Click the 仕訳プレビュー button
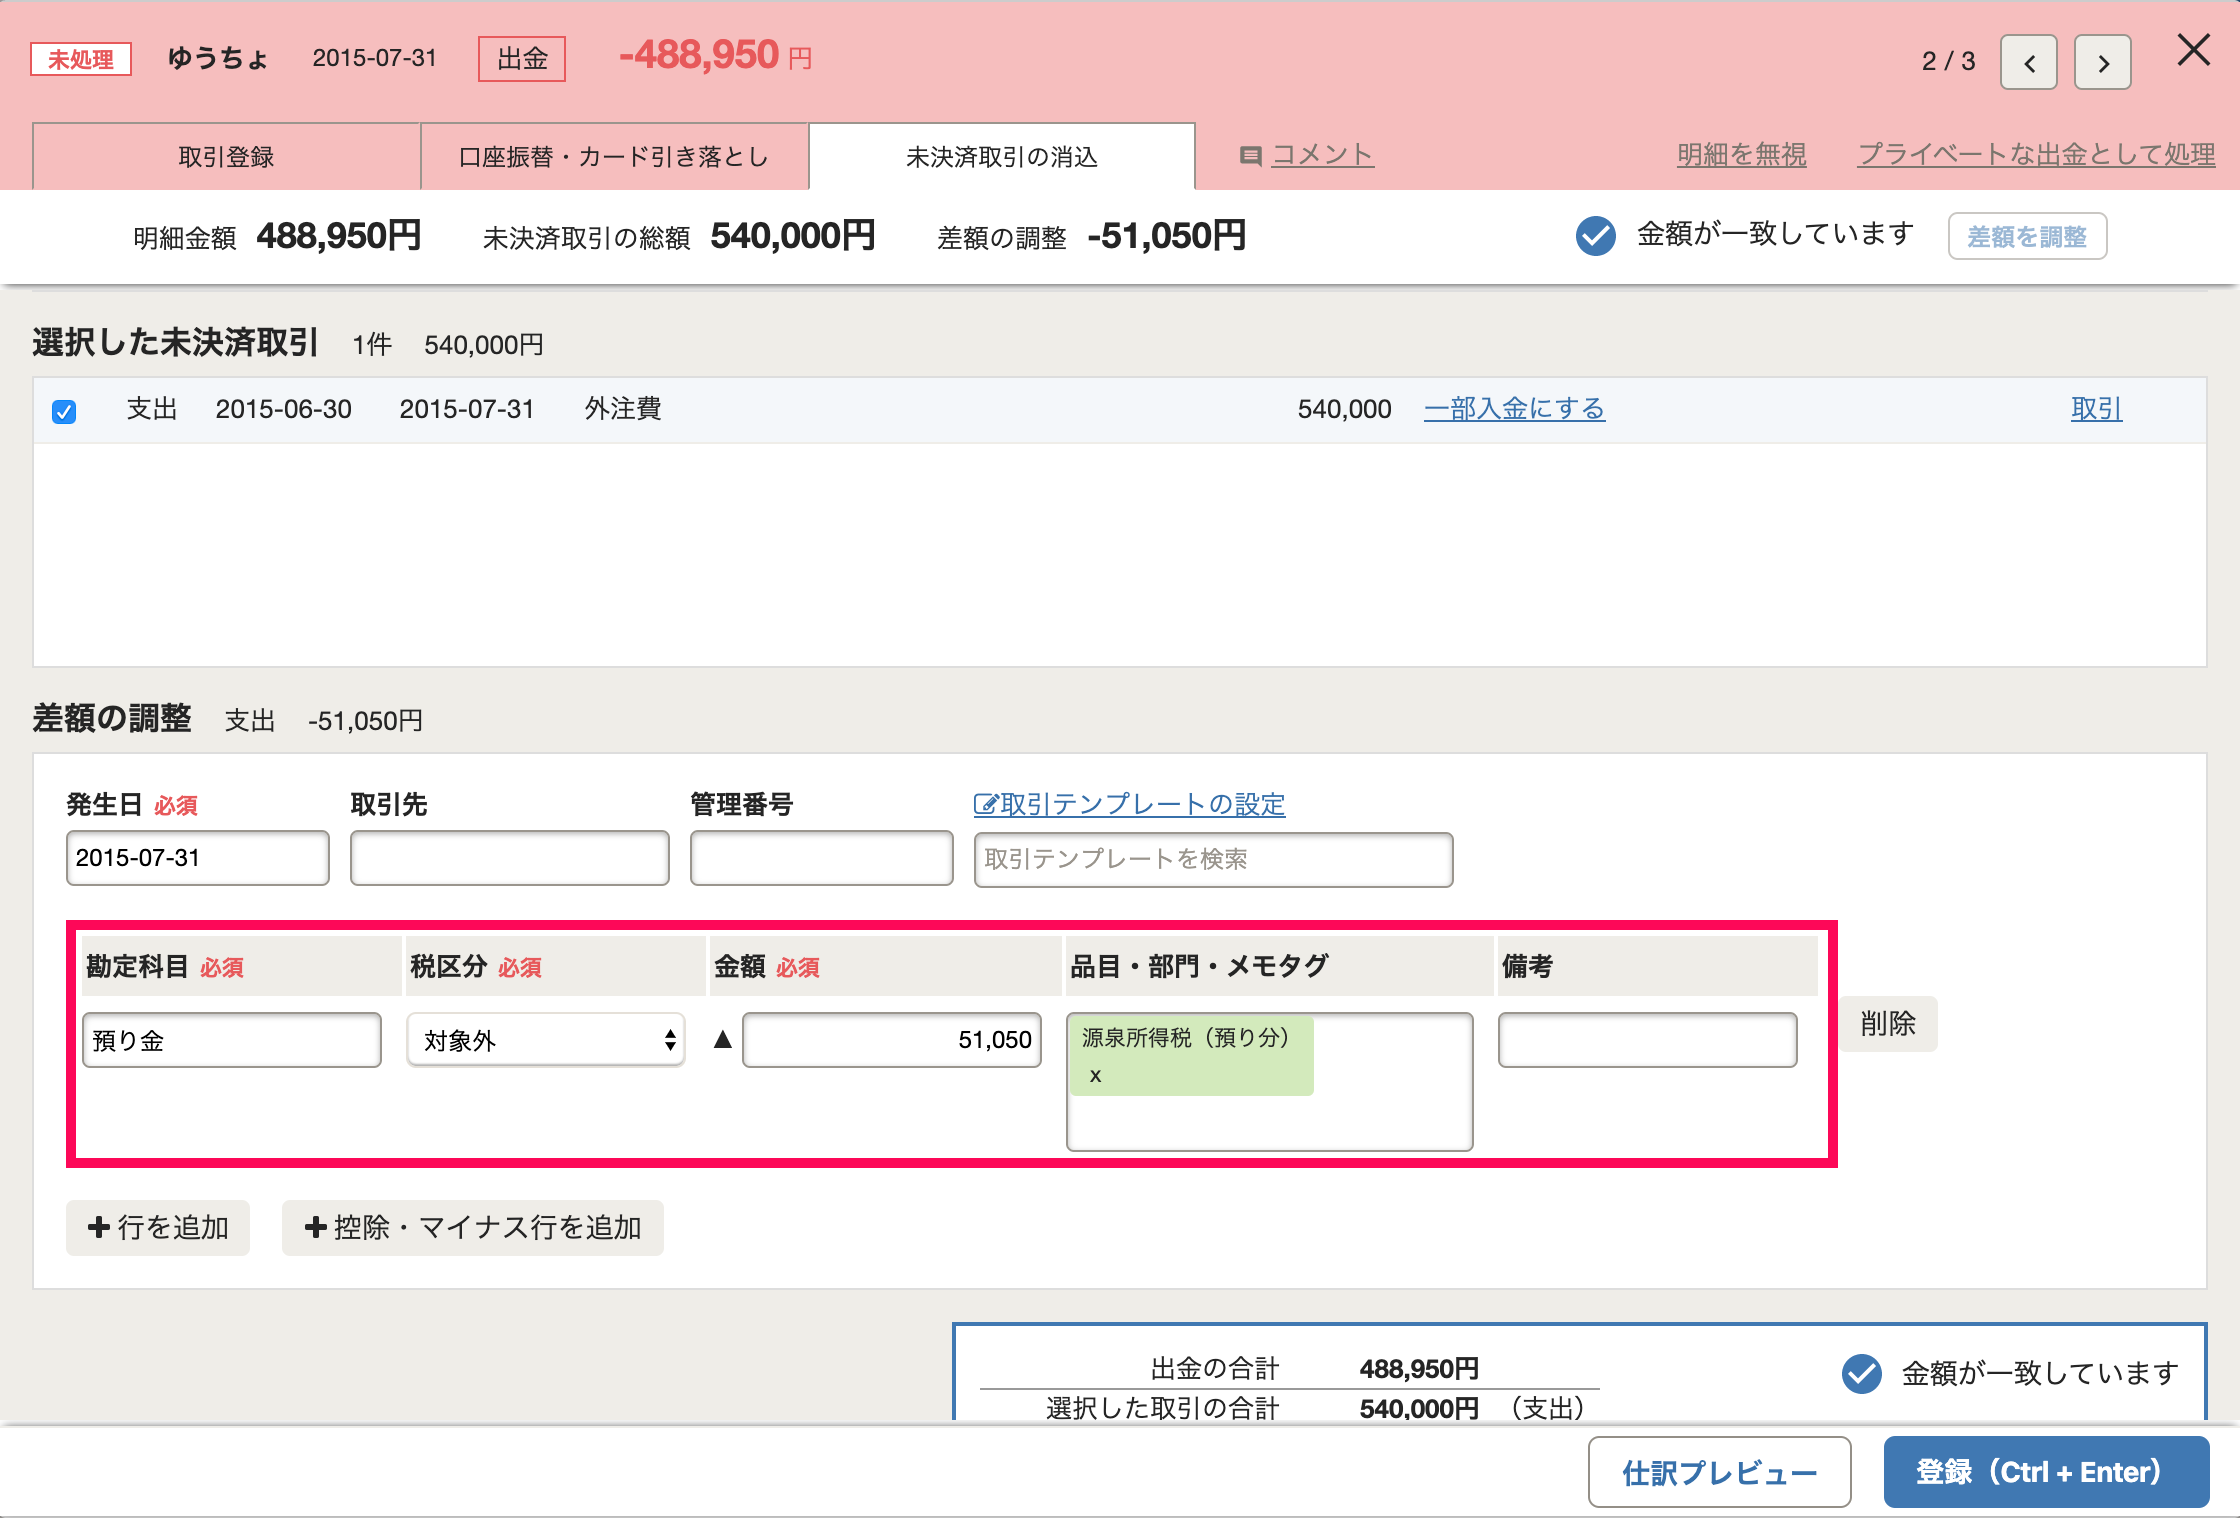 pyautogui.click(x=1719, y=1472)
